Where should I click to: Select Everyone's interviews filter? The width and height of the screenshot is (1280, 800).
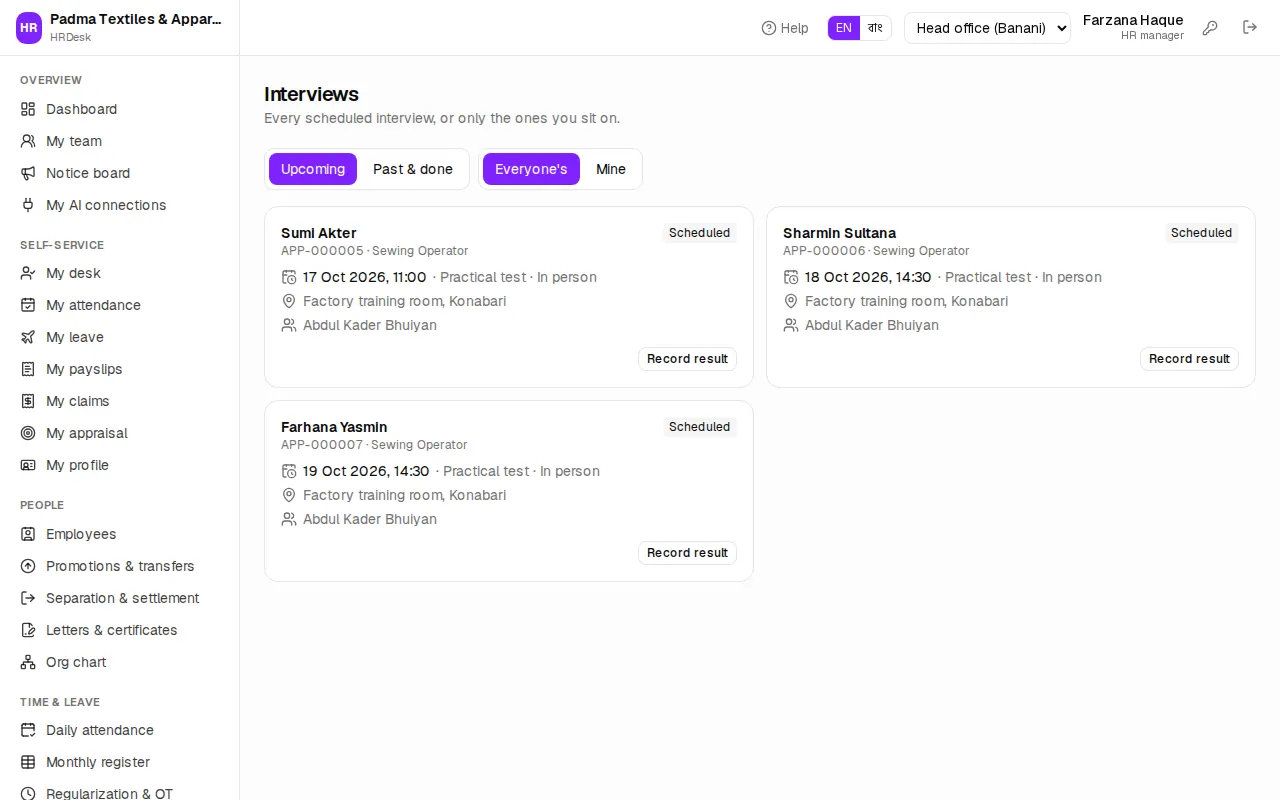(x=531, y=169)
